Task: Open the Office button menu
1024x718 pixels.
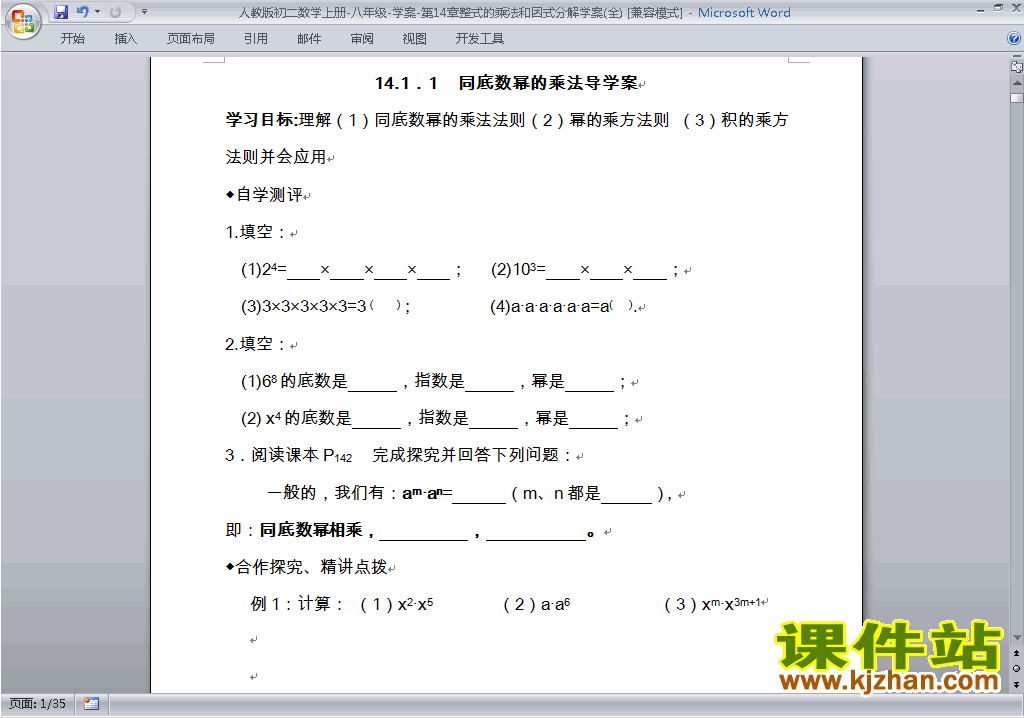Action: point(23,22)
